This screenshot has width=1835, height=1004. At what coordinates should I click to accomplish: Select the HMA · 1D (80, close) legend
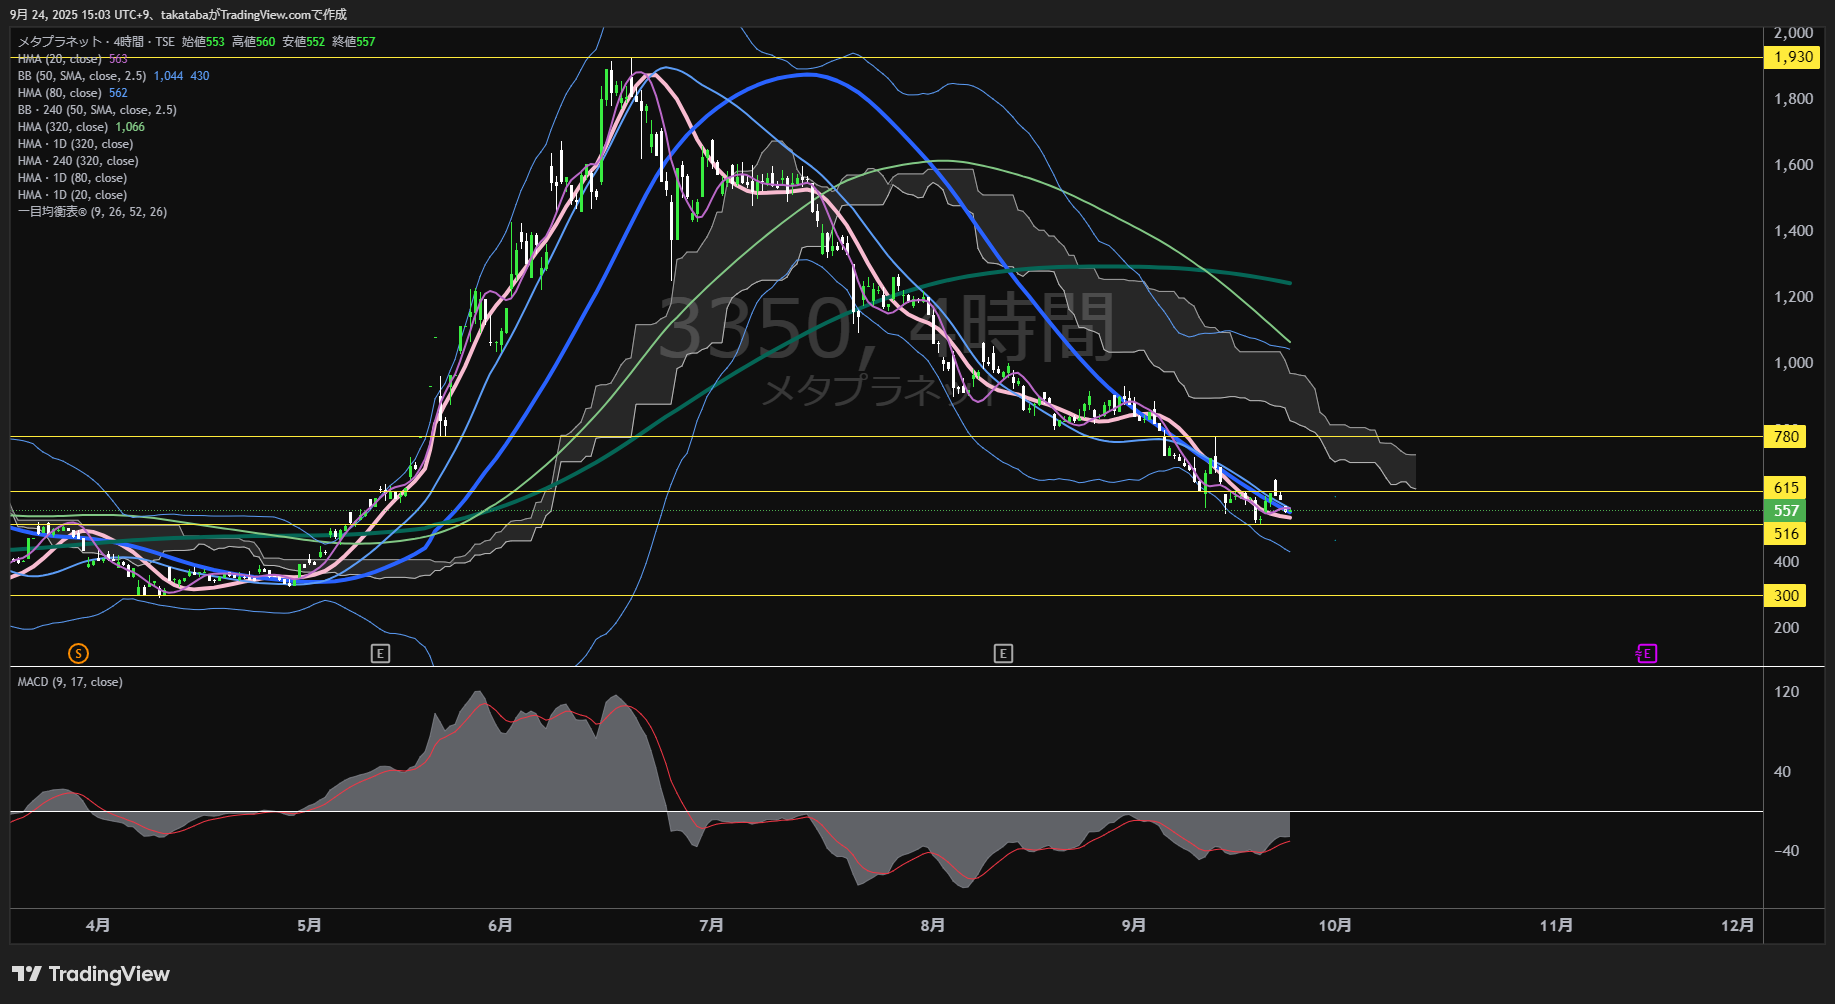point(72,177)
